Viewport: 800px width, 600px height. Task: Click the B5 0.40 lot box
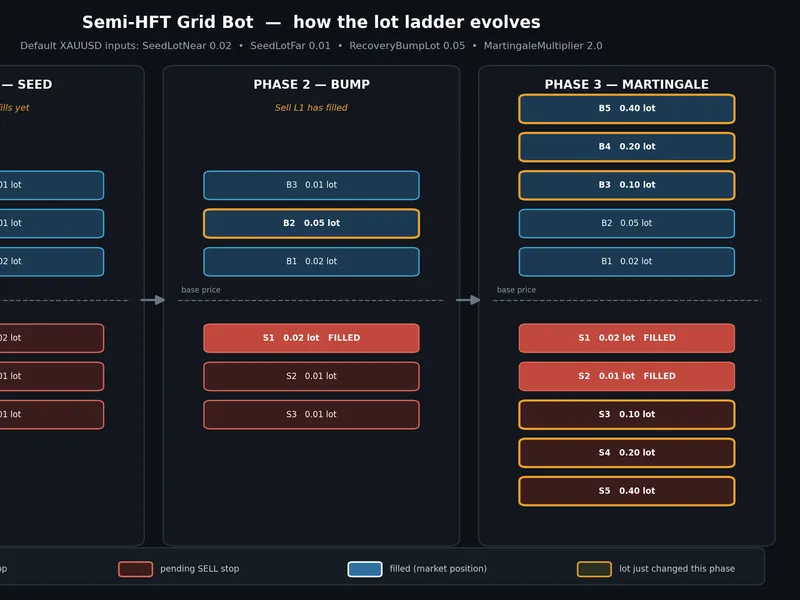click(627, 108)
